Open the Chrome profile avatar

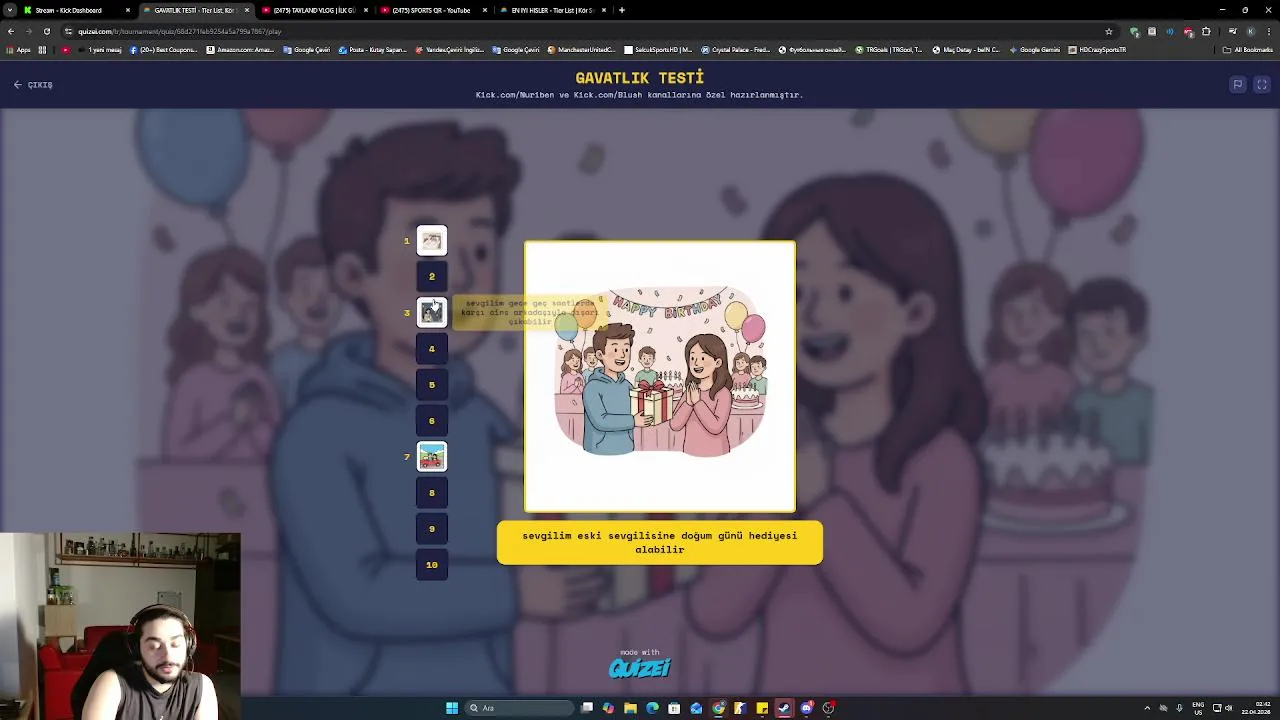click(x=1249, y=31)
